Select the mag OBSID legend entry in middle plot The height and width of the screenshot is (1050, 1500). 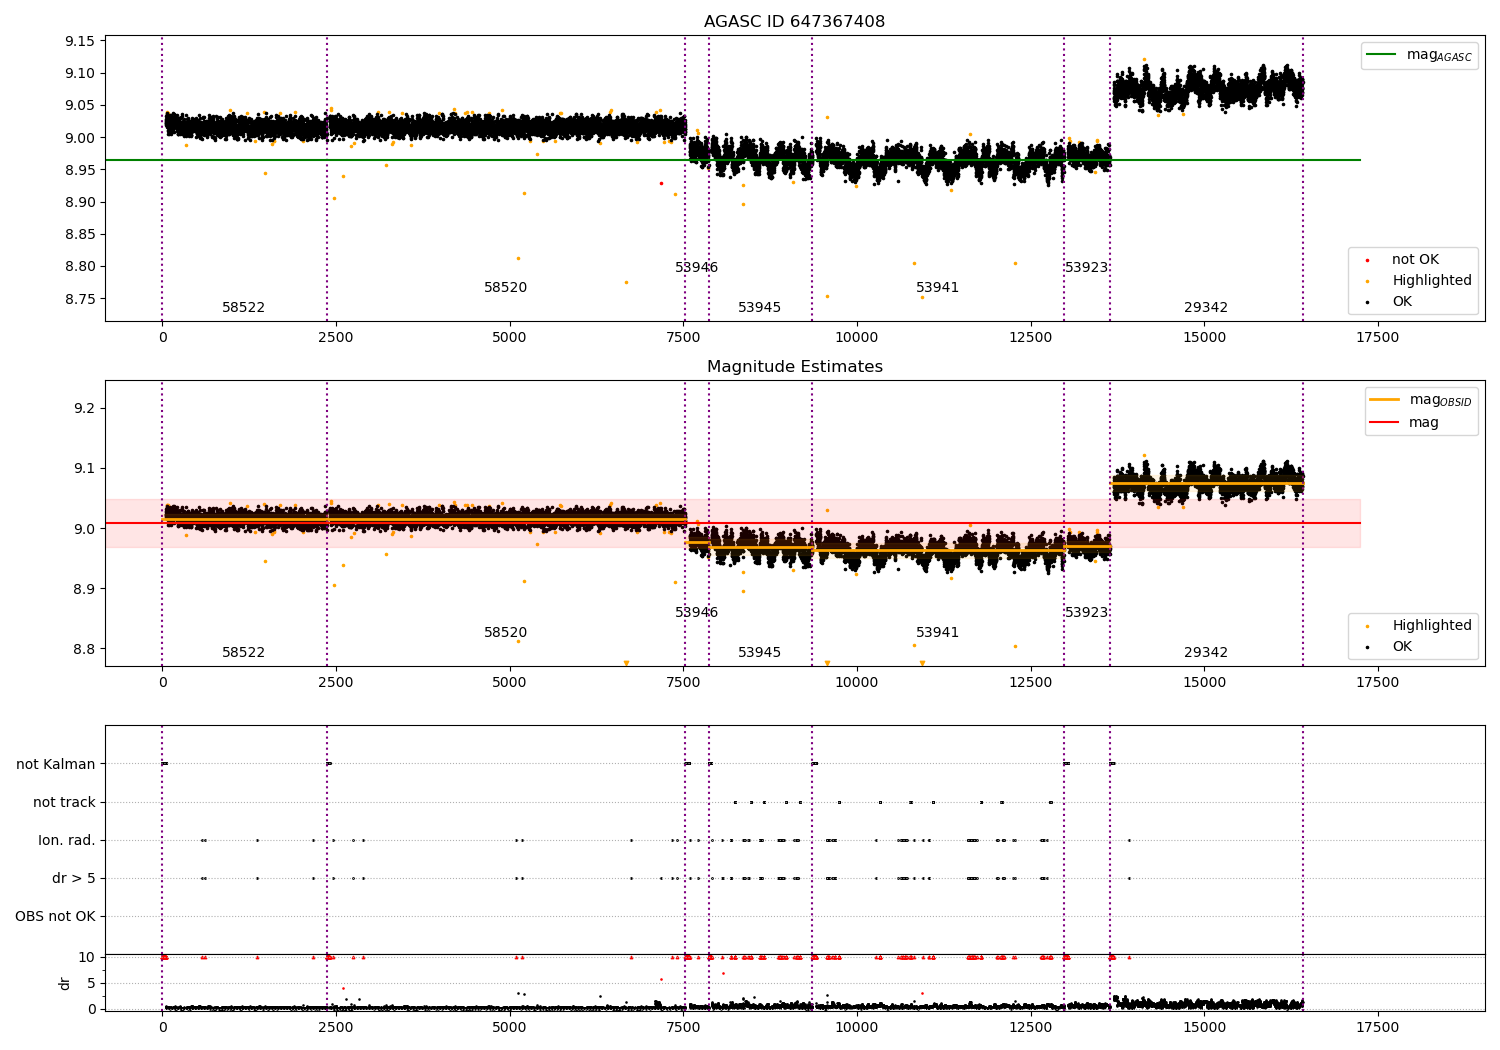click(x=1421, y=400)
